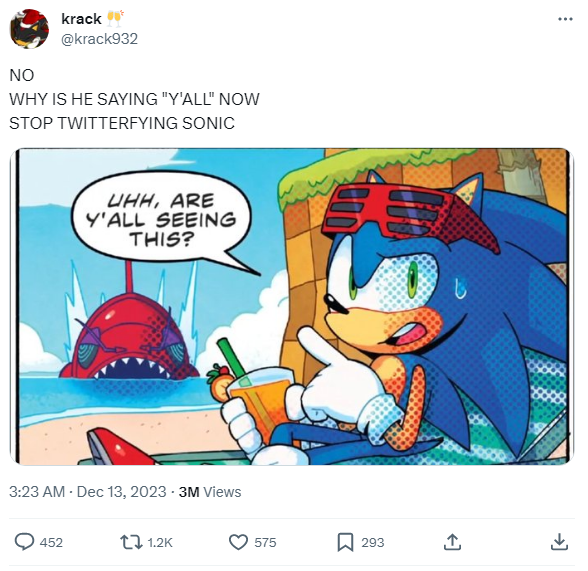The height and width of the screenshot is (571, 588).
Task: Click the @krack932 handle
Action: [99, 39]
